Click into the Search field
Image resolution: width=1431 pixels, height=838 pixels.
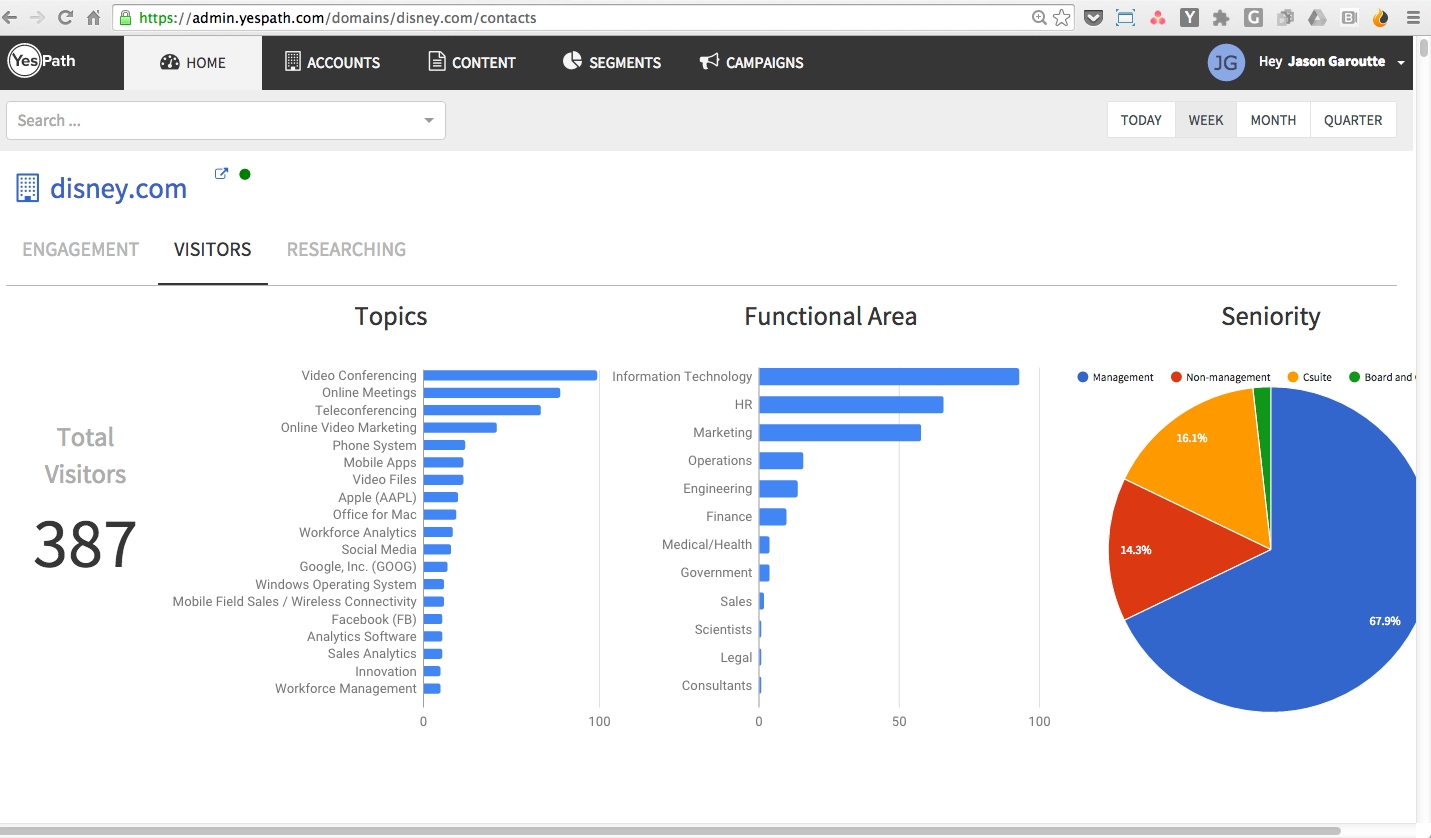pos(226,120)
